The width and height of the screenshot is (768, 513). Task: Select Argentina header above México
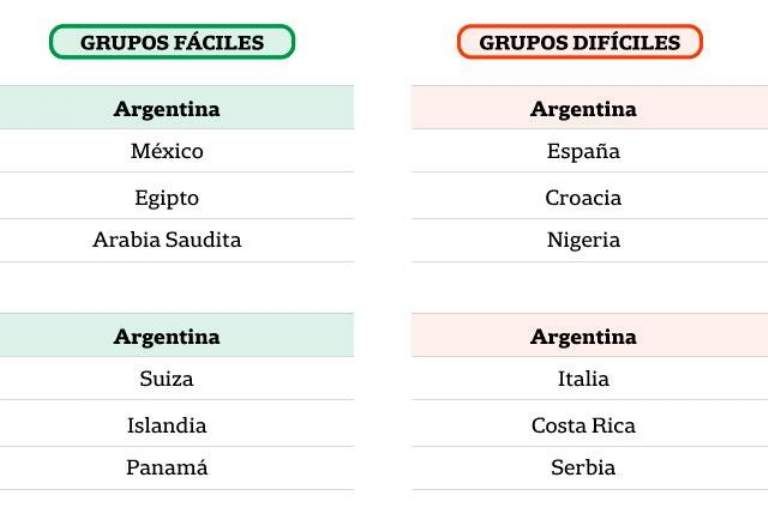click(x=167, y=108)
